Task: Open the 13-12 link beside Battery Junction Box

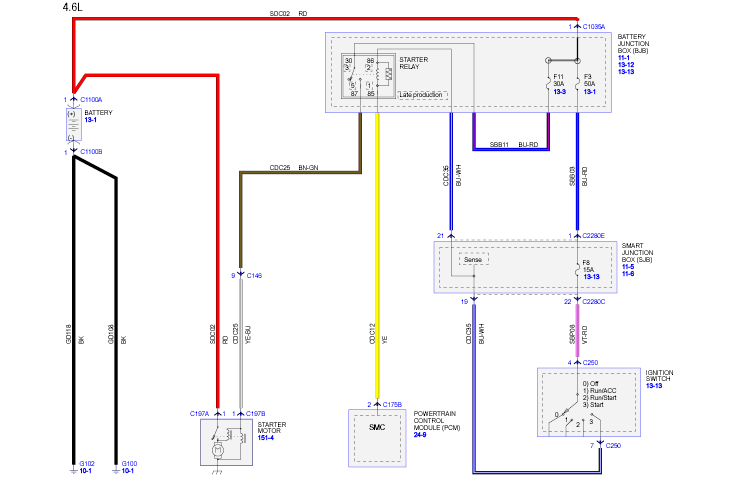Action: 626,65
